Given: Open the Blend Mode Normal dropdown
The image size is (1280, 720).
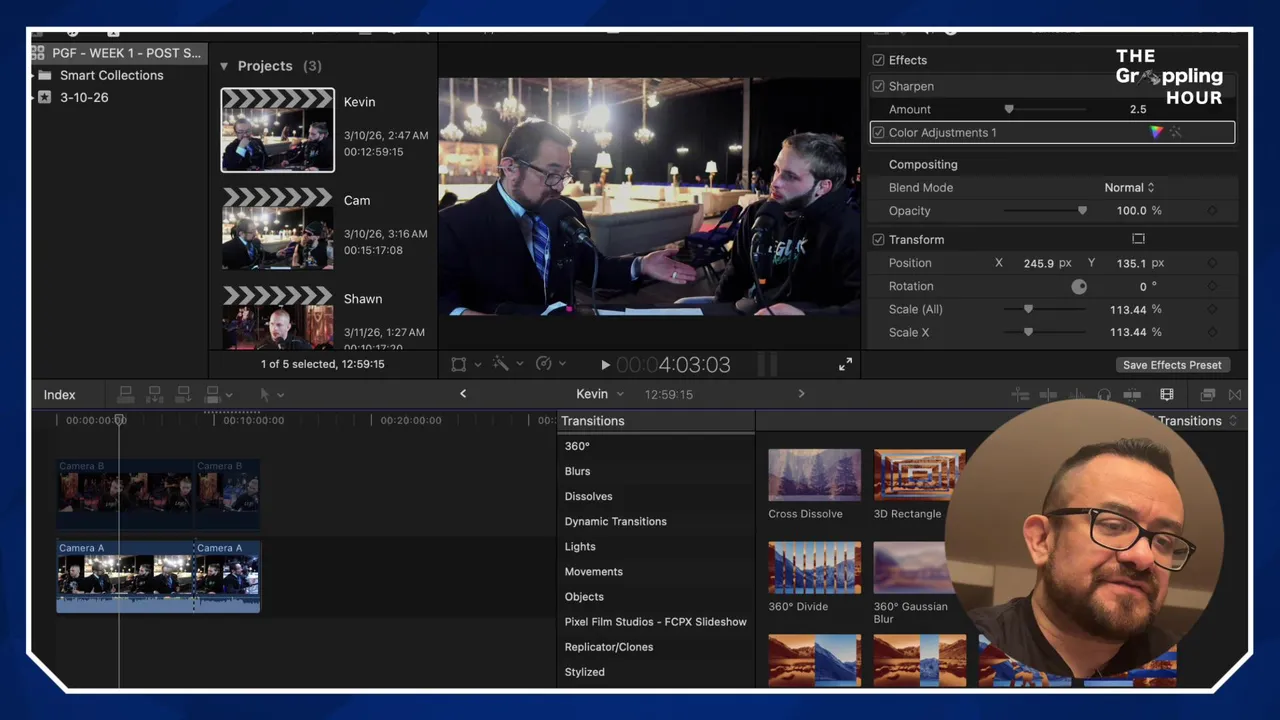Looking at the screenshot, I should (x=1129, y=187).
